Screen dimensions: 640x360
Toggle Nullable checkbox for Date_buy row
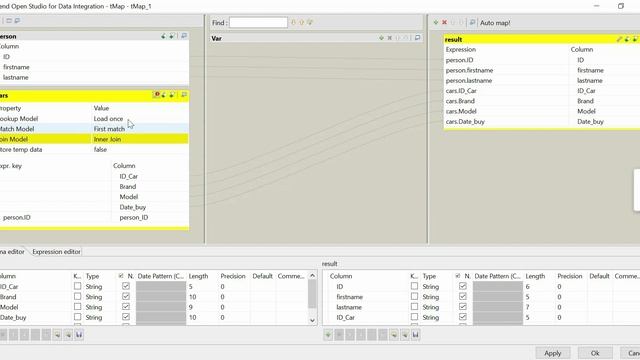click(x=126, y=317)
